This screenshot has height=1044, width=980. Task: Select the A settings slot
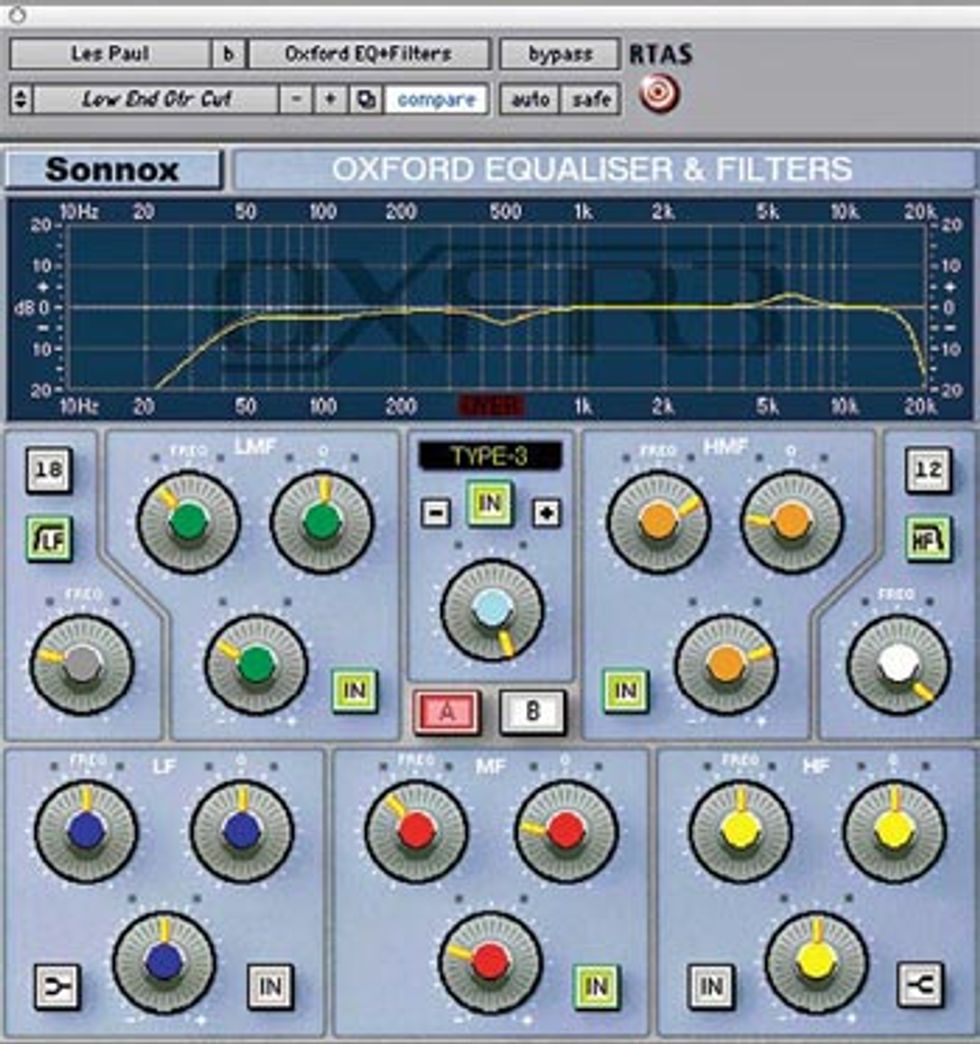(447, 712)
